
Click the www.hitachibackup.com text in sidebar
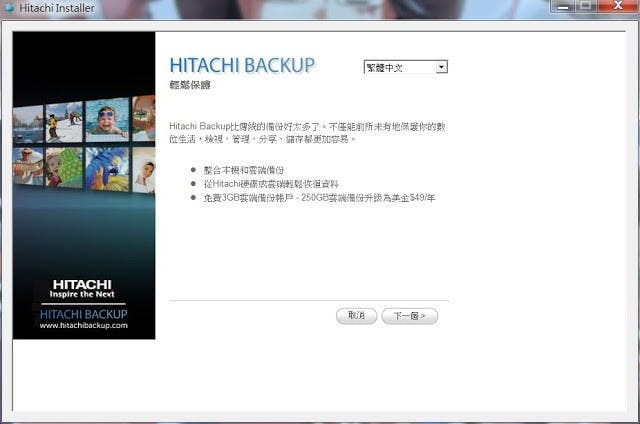tap(84, 326)
